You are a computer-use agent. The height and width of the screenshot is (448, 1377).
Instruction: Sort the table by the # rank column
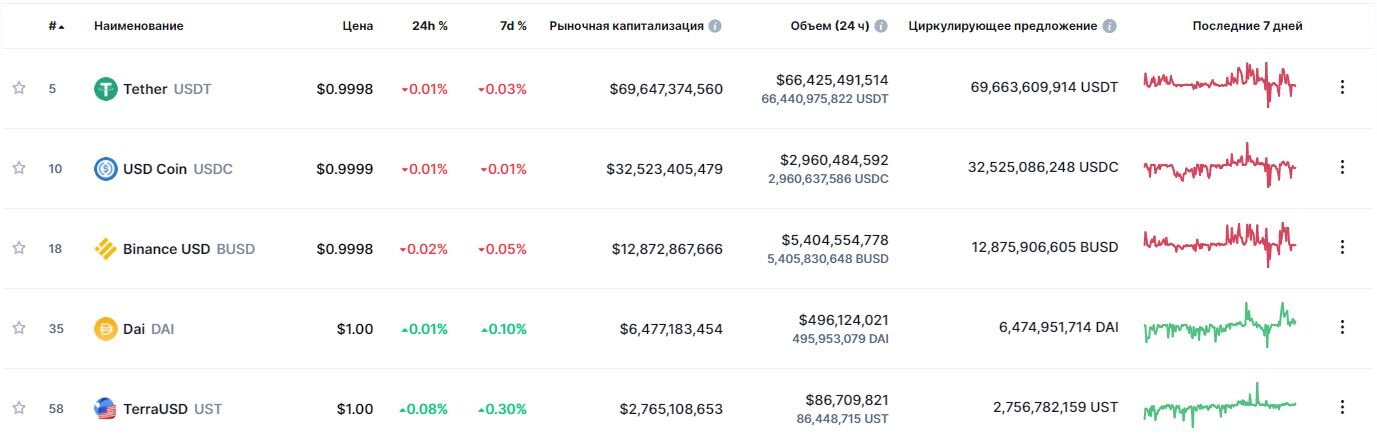(x=57, y=26)
